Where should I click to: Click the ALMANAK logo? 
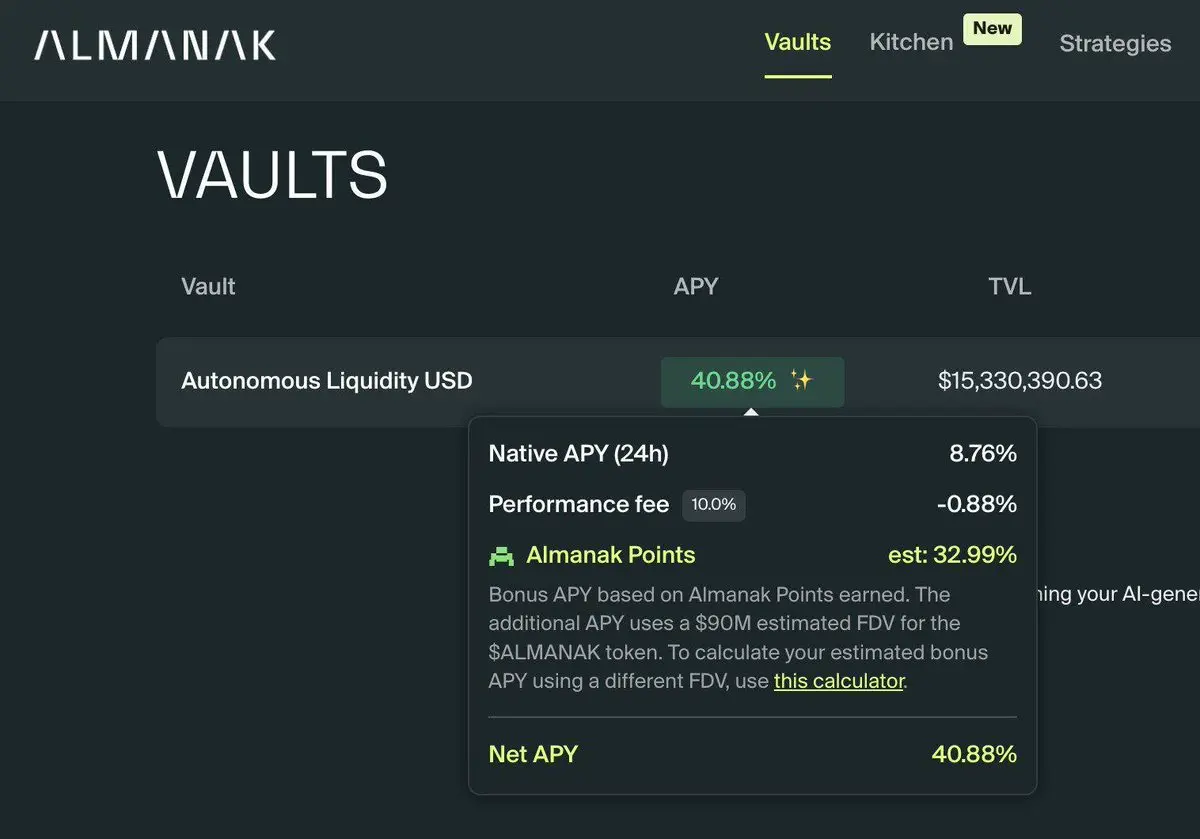(155, 45)
